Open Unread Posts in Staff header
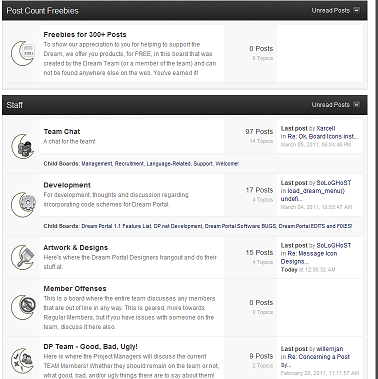The width and height of the screenshot is (378, 379). tap(330, 105)
